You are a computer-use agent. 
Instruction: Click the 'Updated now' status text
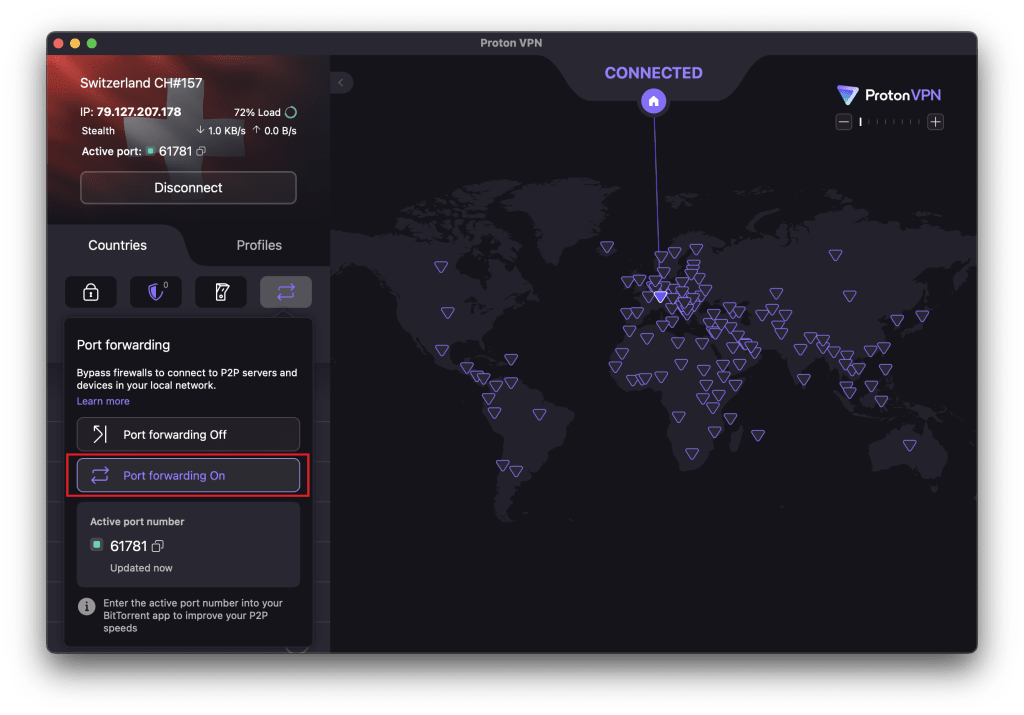point(141,568)
